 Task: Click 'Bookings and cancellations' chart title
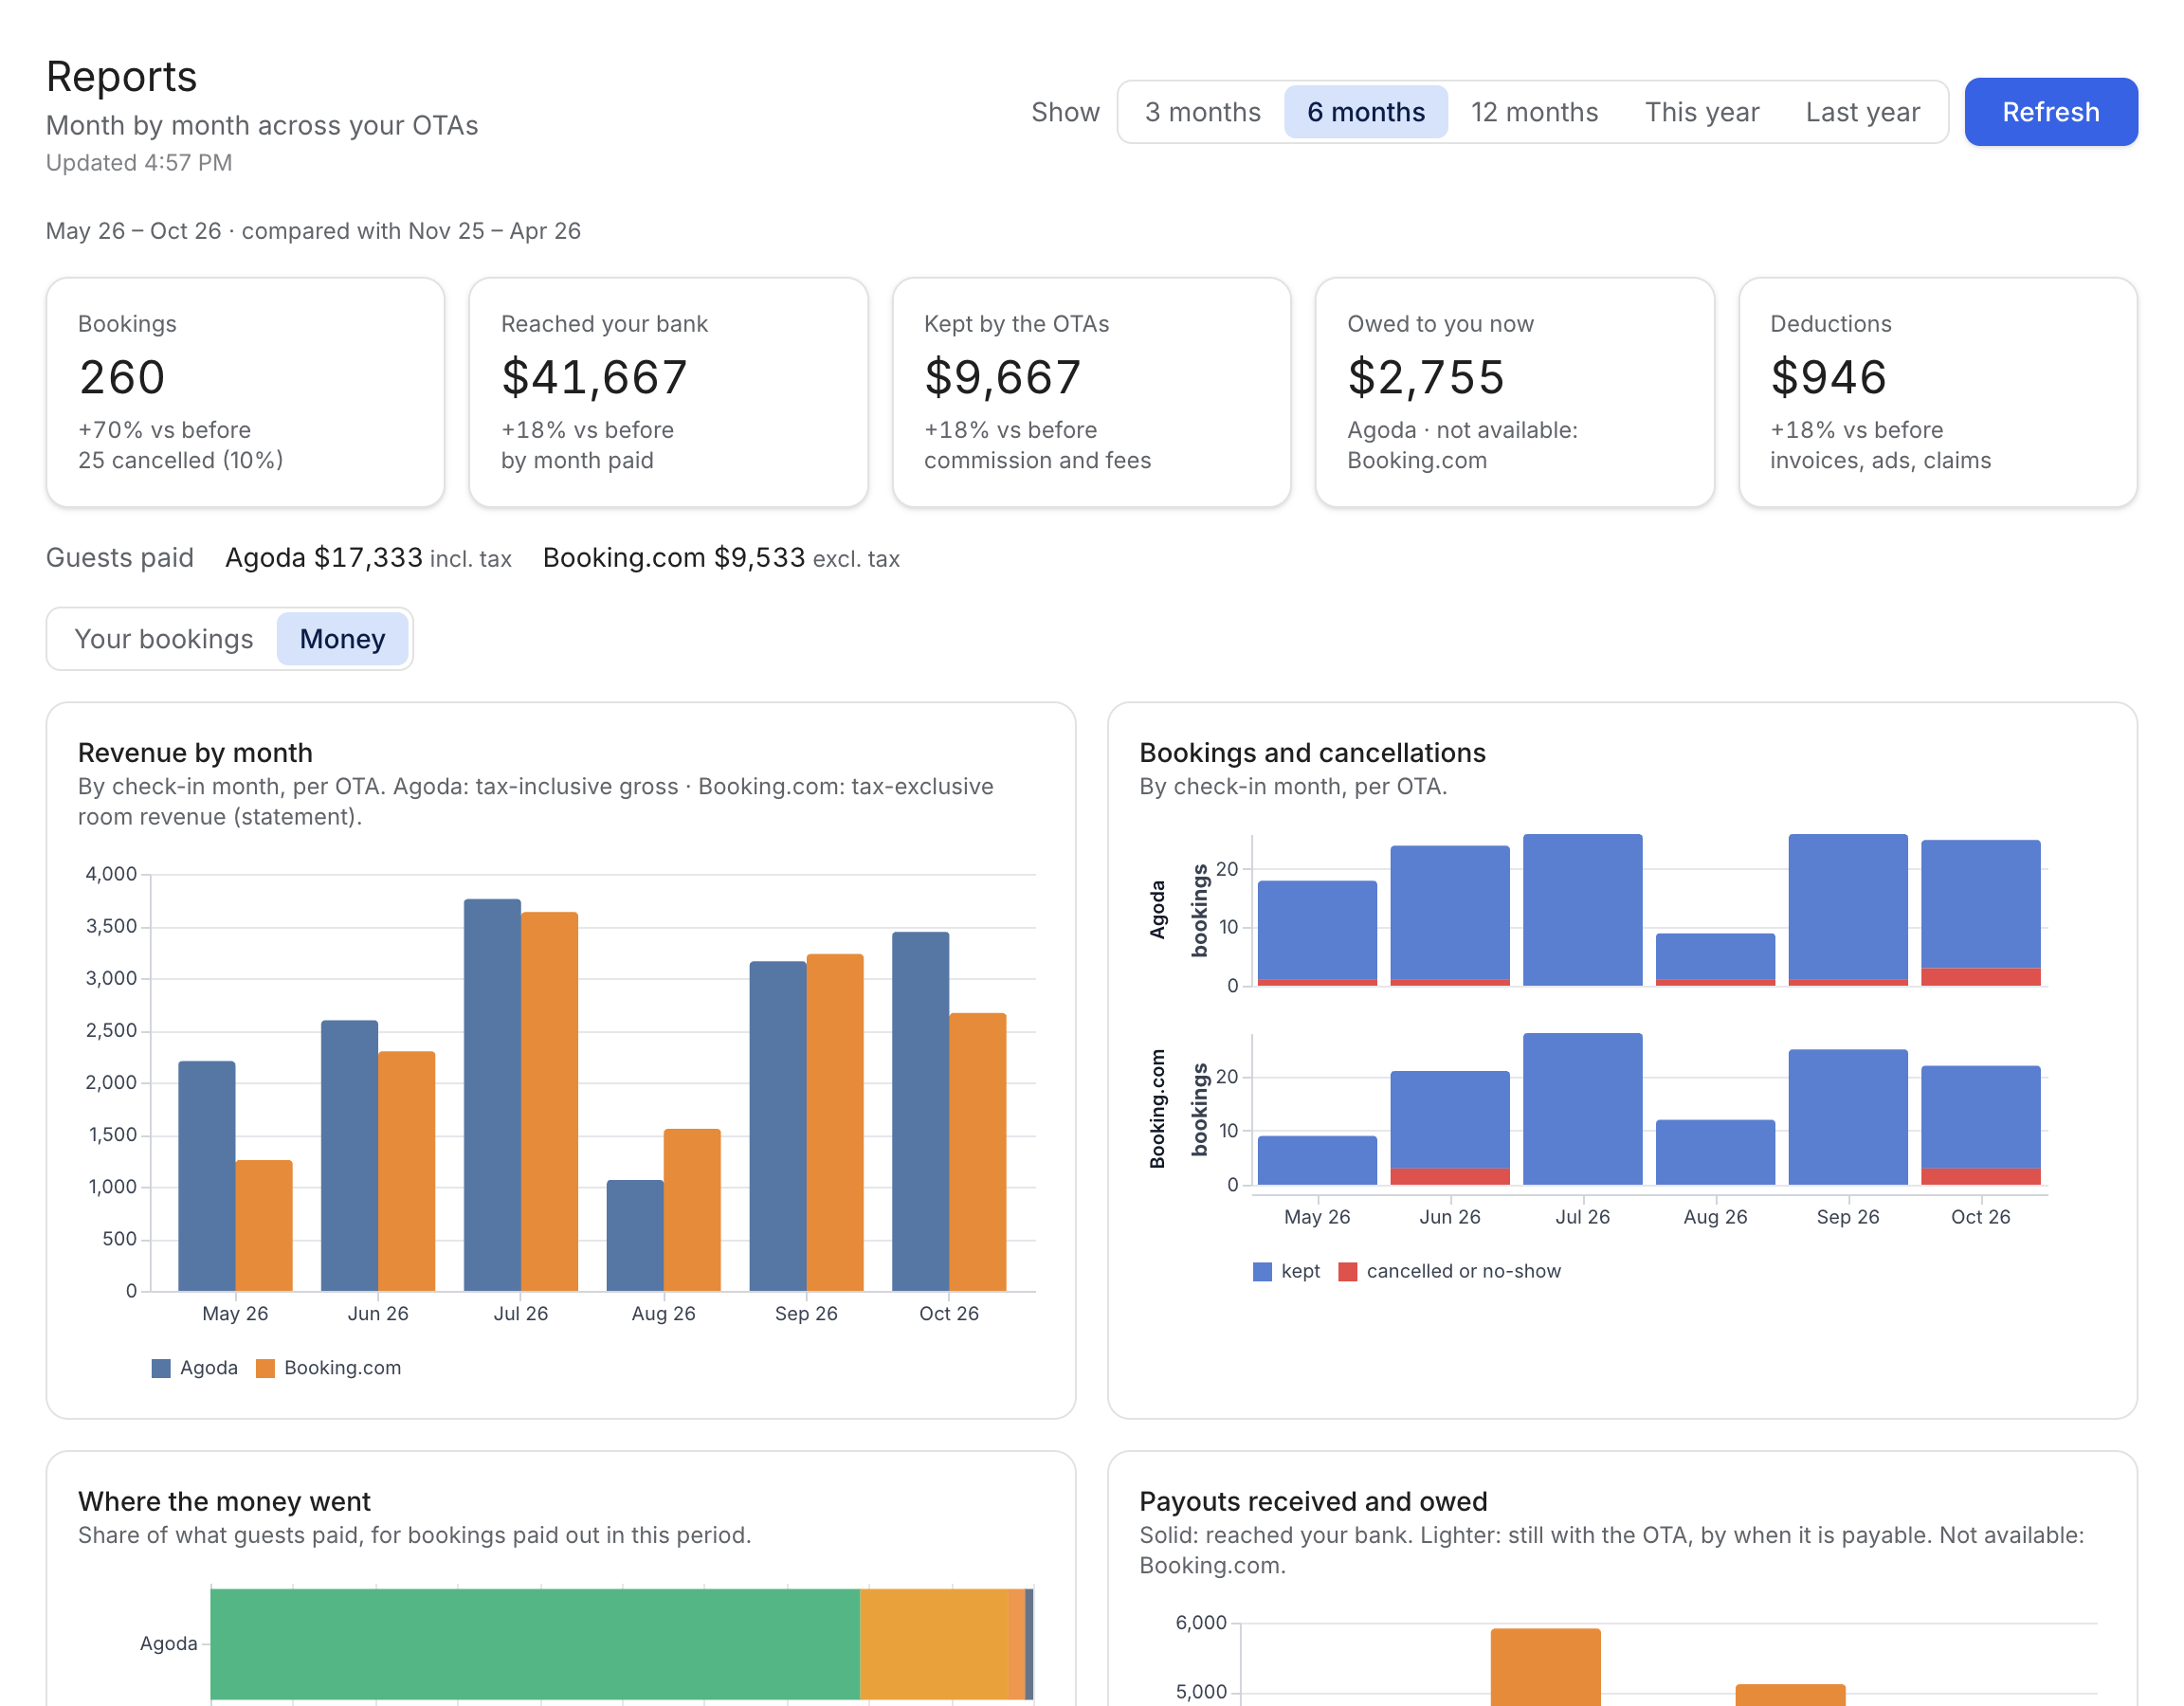[1312, 753]
